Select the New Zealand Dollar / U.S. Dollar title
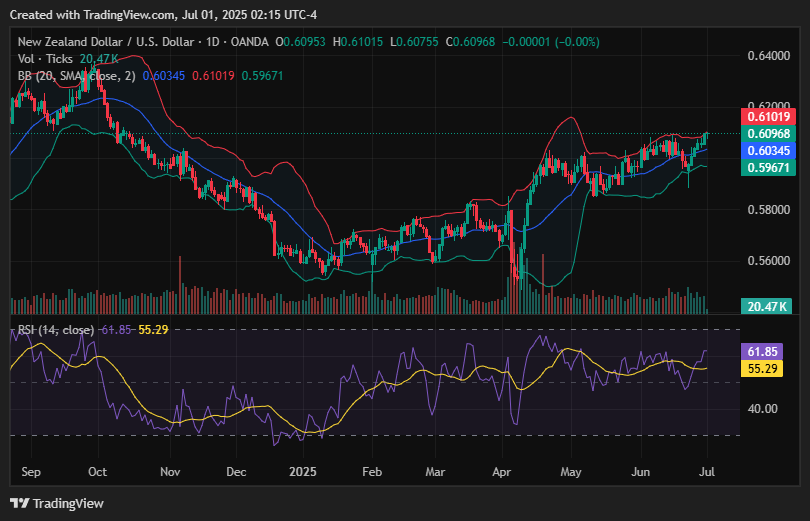Viewport: 810px width, 521px height. (x=106, y=42)
